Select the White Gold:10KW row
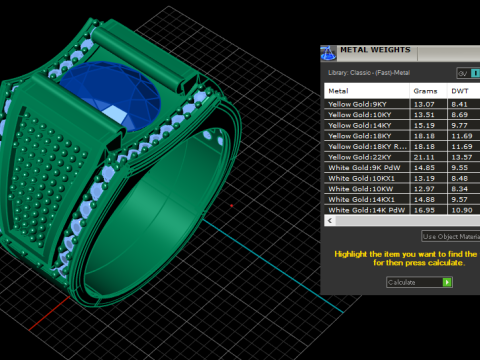480x360 pixels. click(402, 189)
